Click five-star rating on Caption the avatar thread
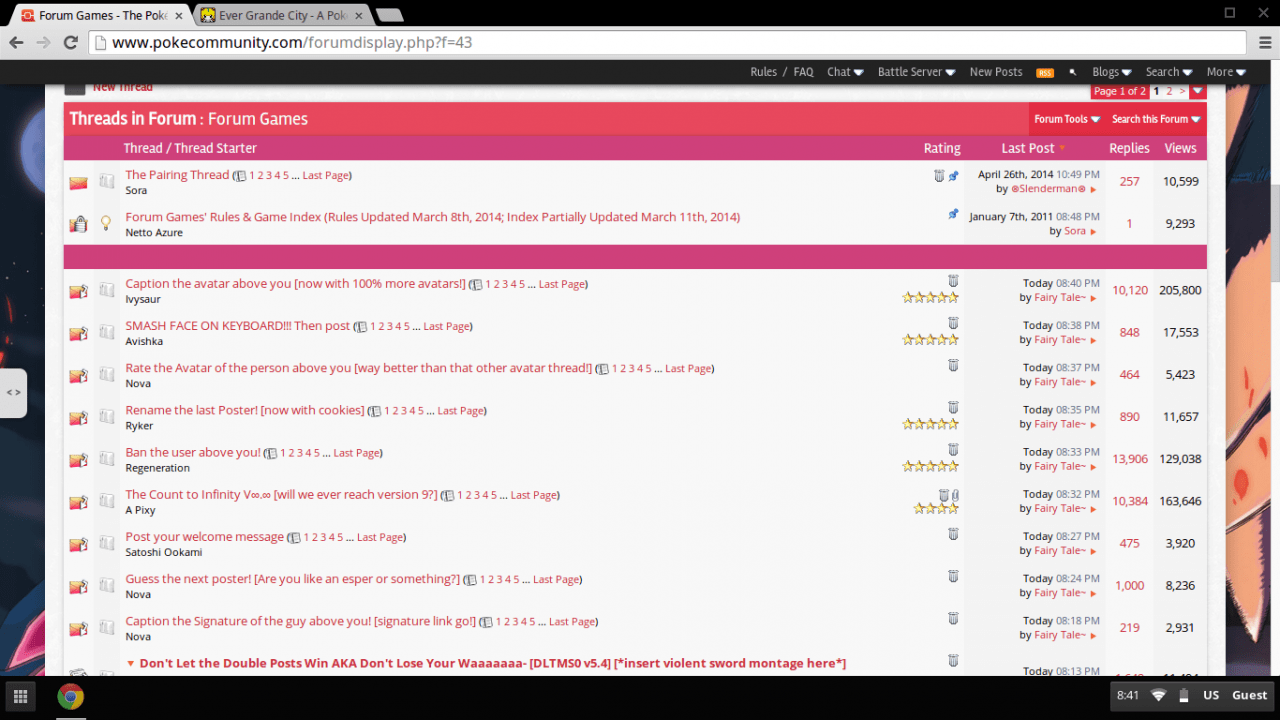1280x720 pixels. click(x=930, y=298)
